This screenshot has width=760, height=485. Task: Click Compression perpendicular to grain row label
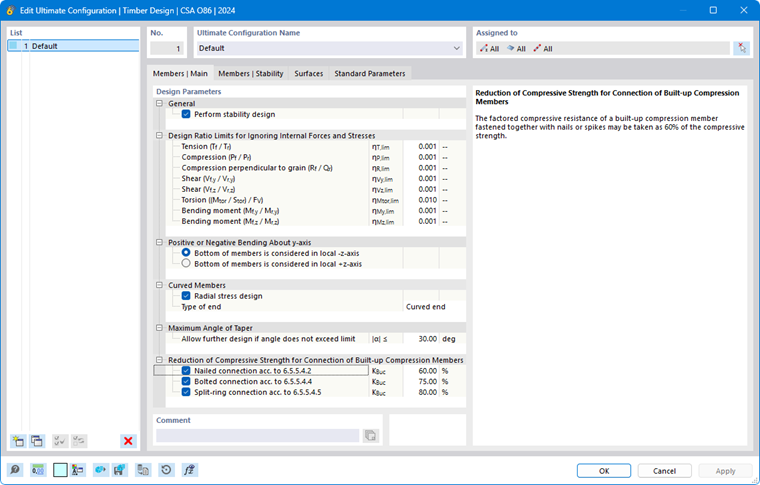click(257, 168)
